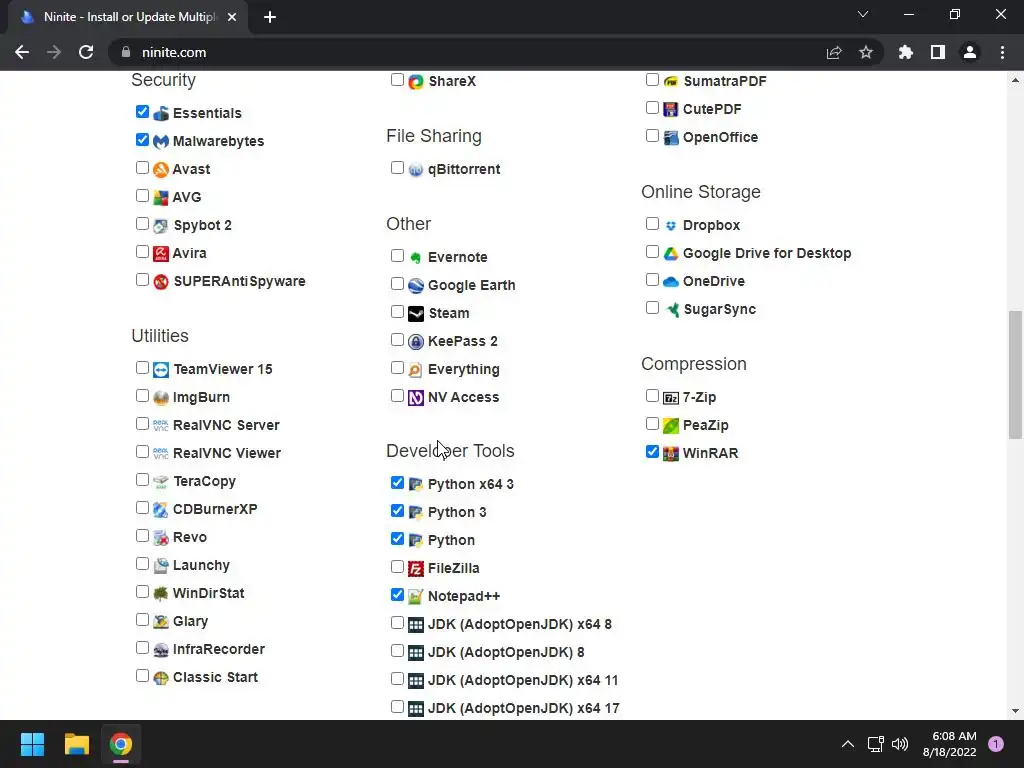1024x768 pixels.
Task: Open the tab search dropdown arrow
Action: 863,14
